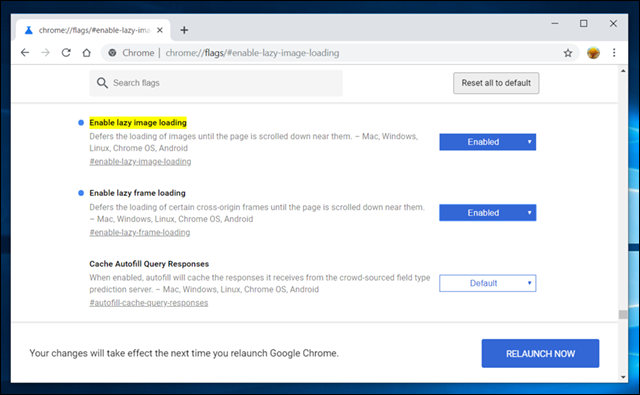Follow the #enable-lazy-frame-loading link
The width and height of the screenshot is (640, 395).
click(x=140, y=232)
